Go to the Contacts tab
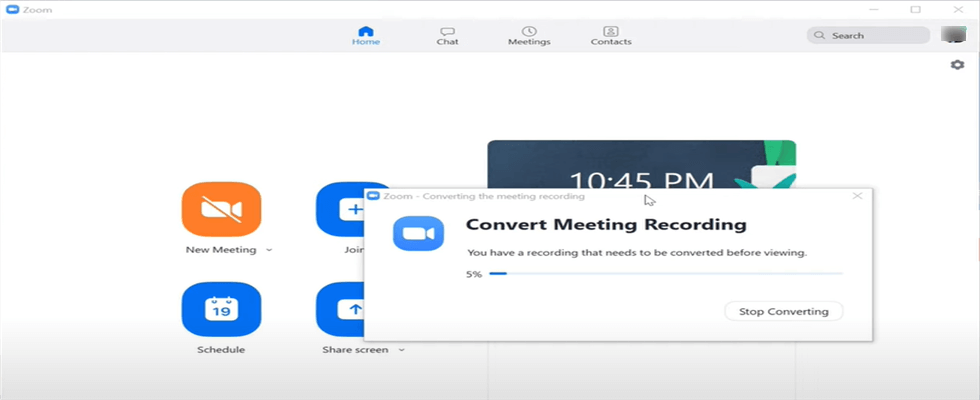The height and width of the screenshot is (400, 980). pyautogui.click(x=611, y=36)
